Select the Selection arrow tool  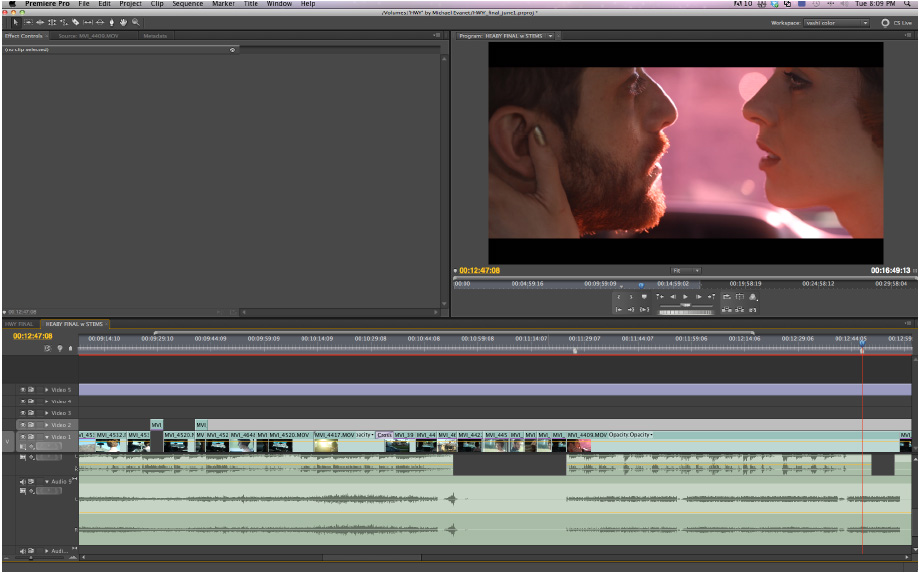click(16, 22)
